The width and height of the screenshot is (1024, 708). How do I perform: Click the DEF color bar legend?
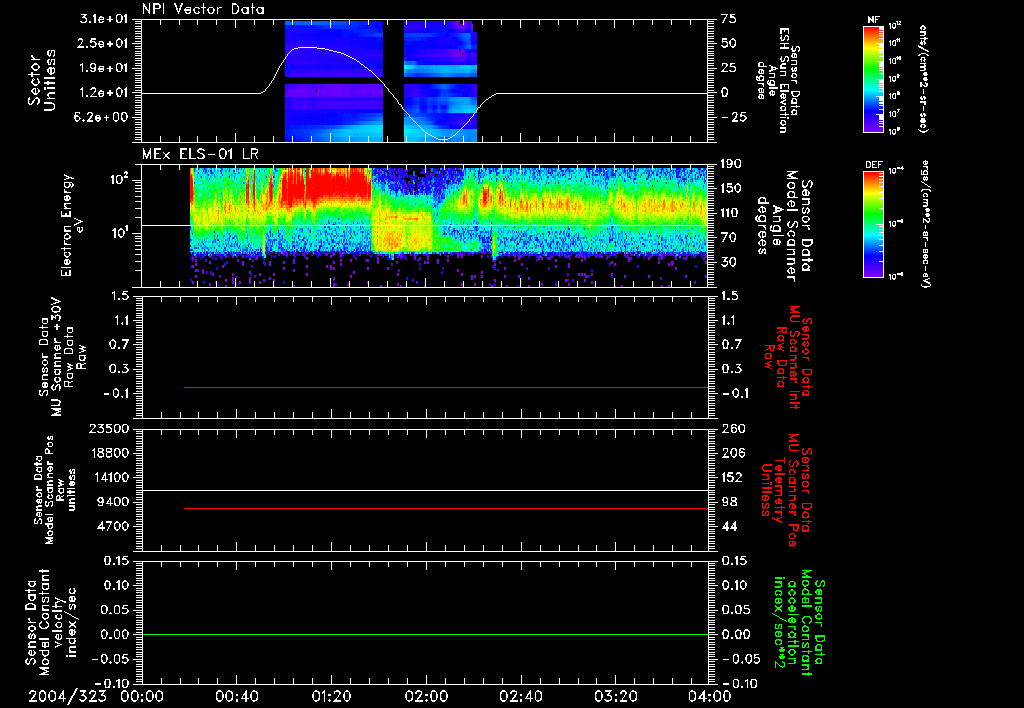[873, 224]
